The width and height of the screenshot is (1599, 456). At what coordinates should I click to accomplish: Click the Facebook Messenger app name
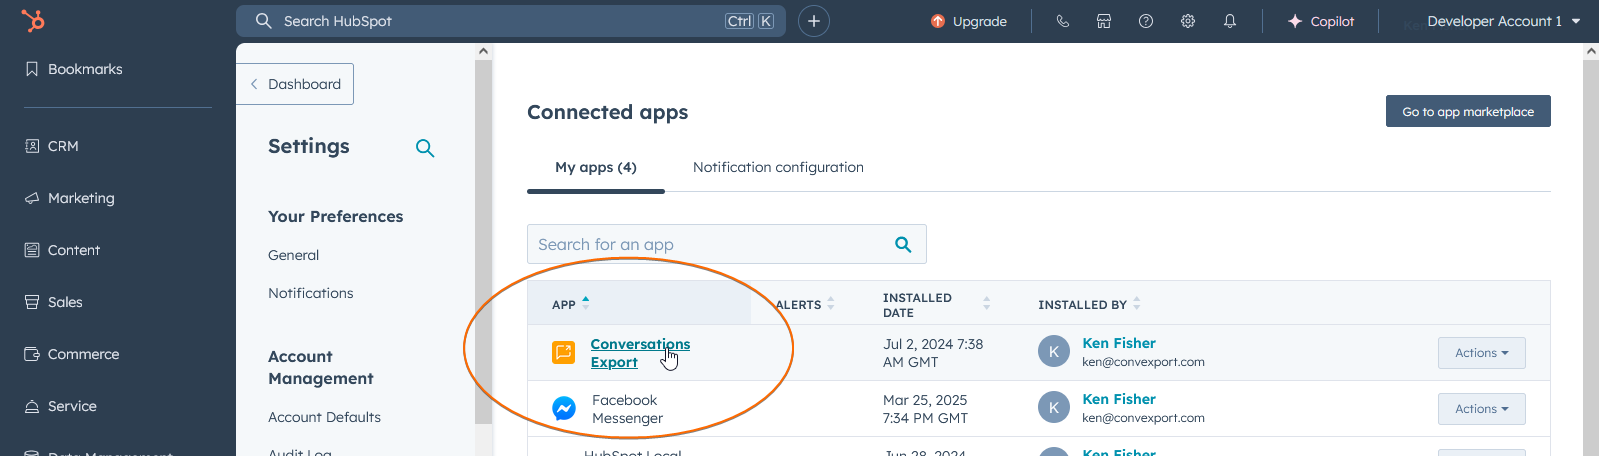pyautogui.click(x=627, y=409)
